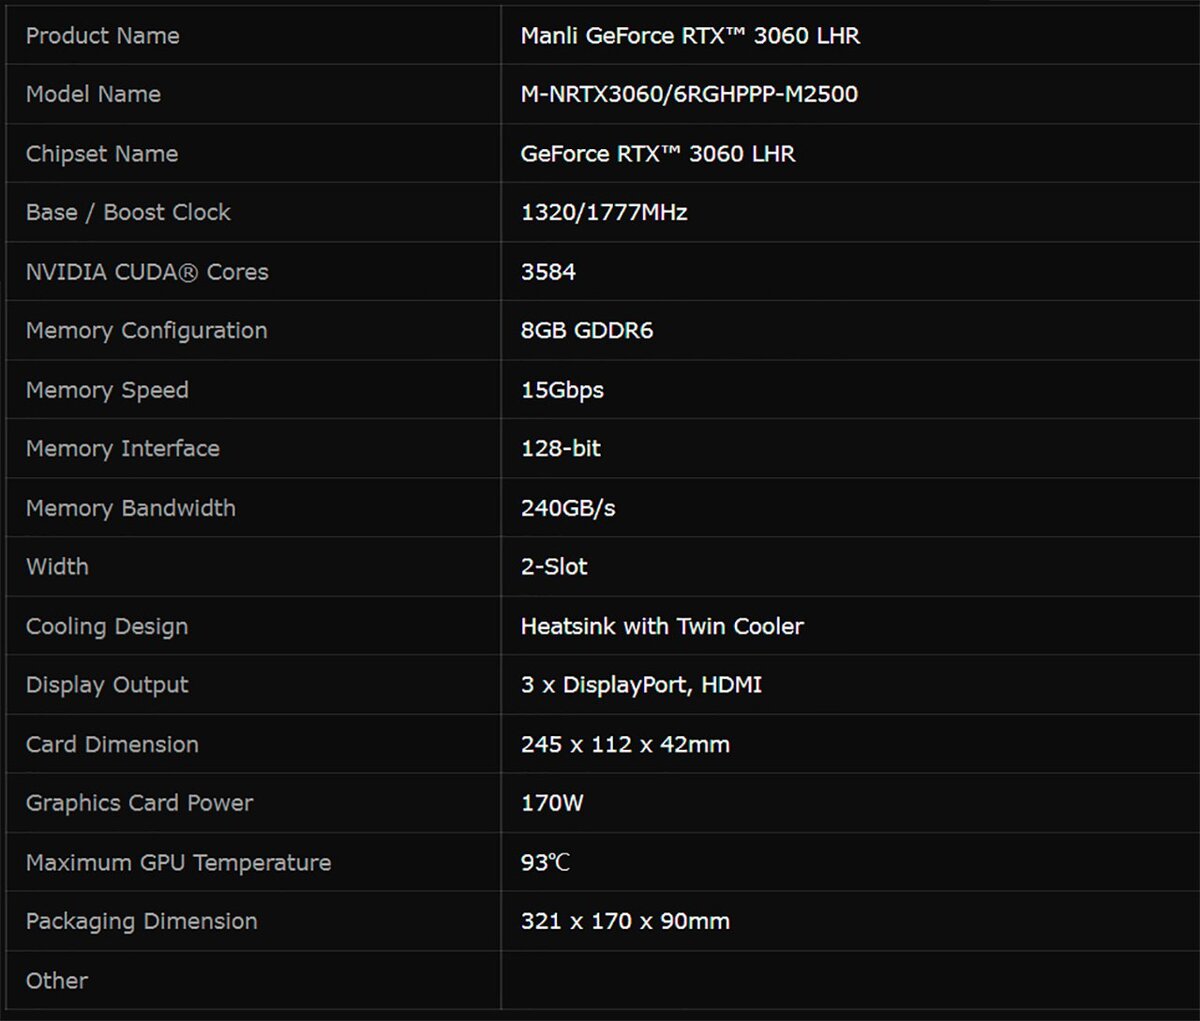Click the 'Memory Speed' label
This screenshot has width=1200, height=1021.
[107, 390]
